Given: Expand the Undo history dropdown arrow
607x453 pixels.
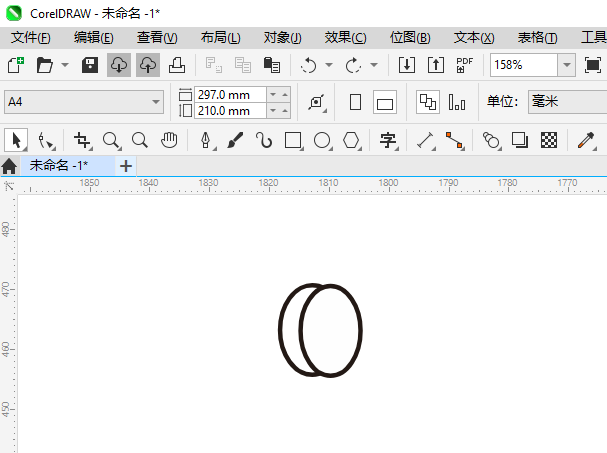Looking at the screenshot, I should click(329, 65).
